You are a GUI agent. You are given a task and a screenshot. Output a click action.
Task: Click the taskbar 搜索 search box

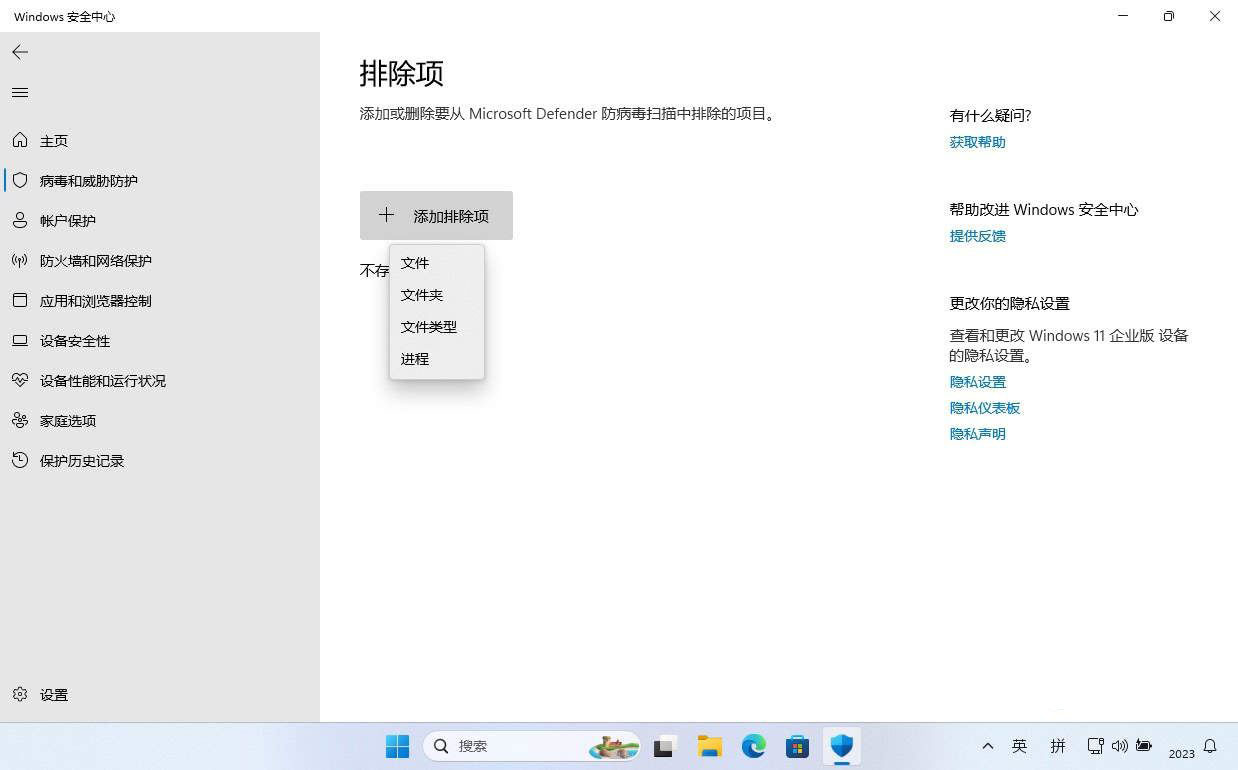(x=520, y=746)
